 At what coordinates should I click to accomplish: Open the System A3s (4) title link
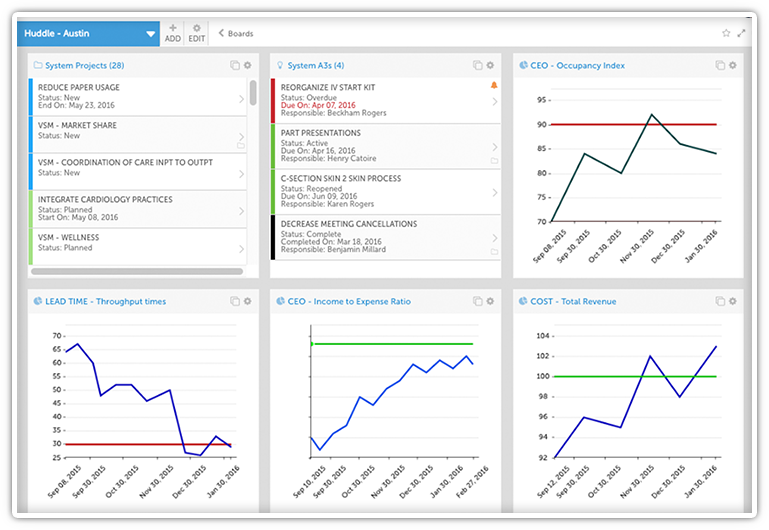coord(315,65)
